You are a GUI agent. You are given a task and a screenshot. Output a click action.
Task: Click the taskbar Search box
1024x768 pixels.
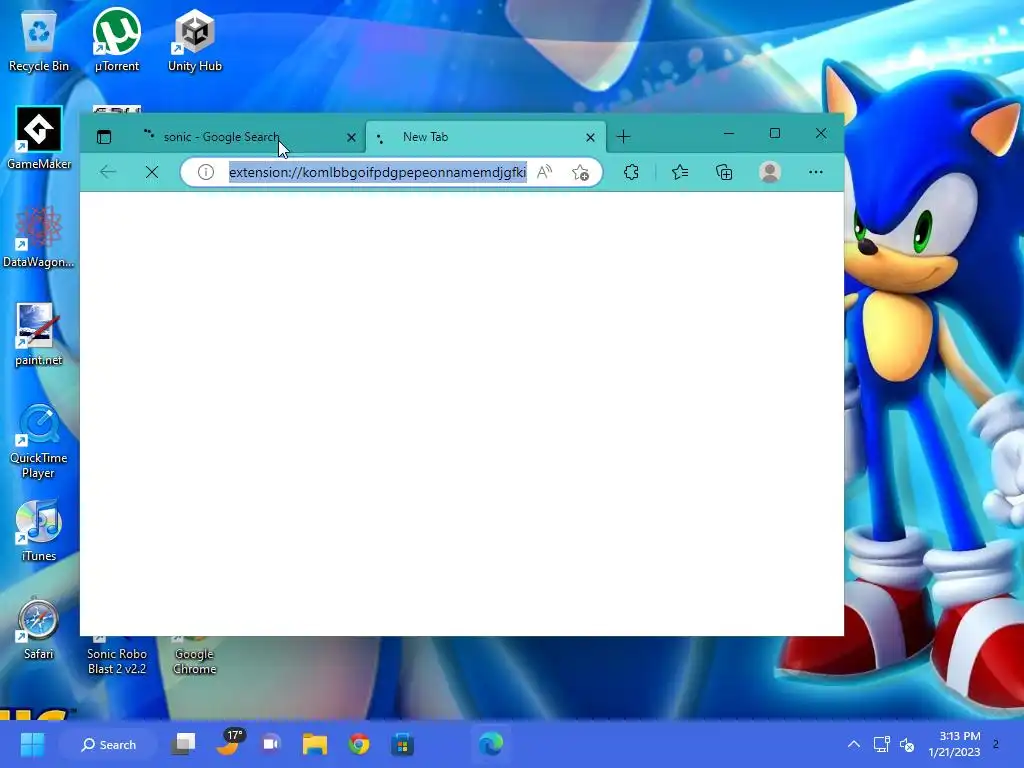pos(108,744)
